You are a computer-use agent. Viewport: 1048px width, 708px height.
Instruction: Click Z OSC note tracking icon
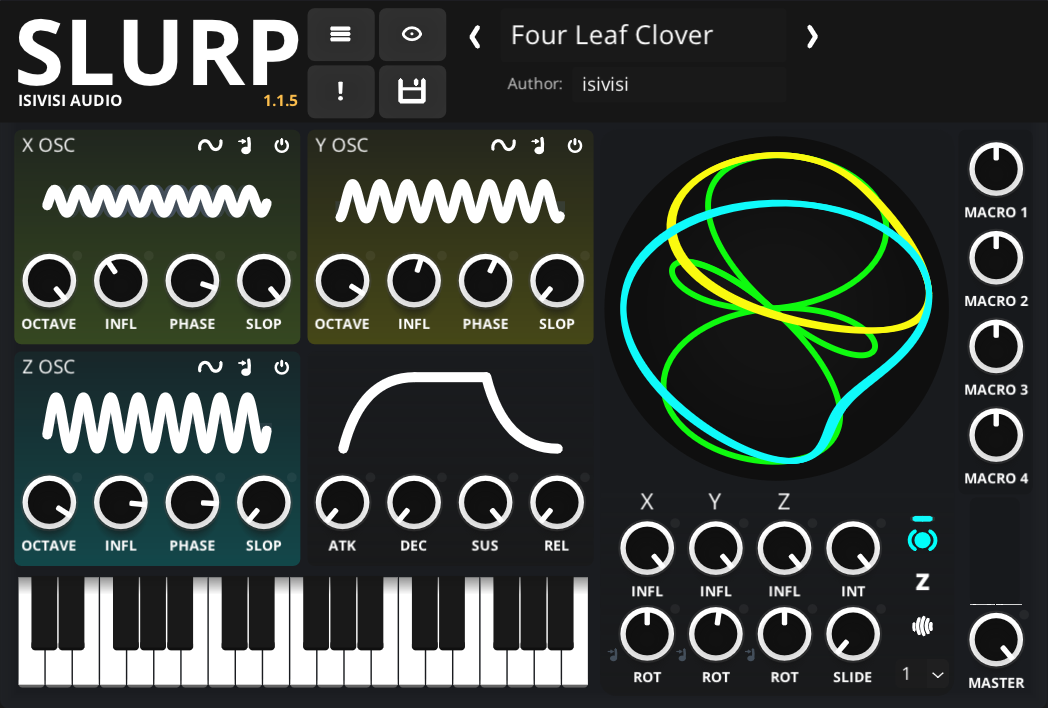tap(246, 366)
